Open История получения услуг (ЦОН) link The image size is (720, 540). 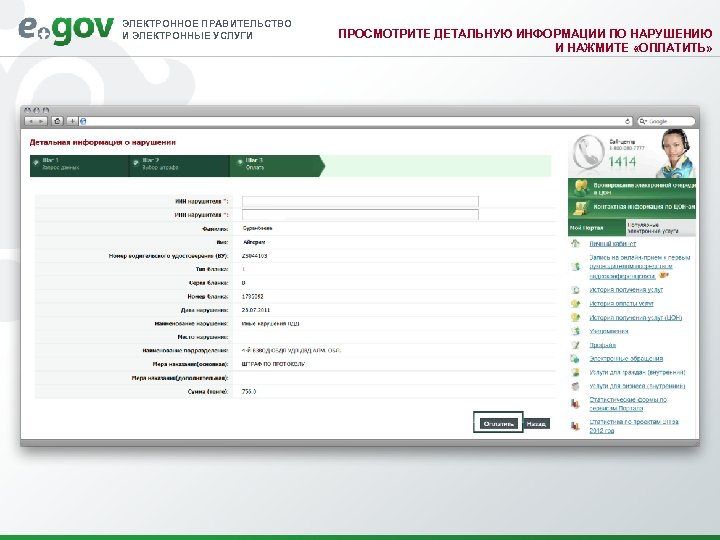point(636,317)
